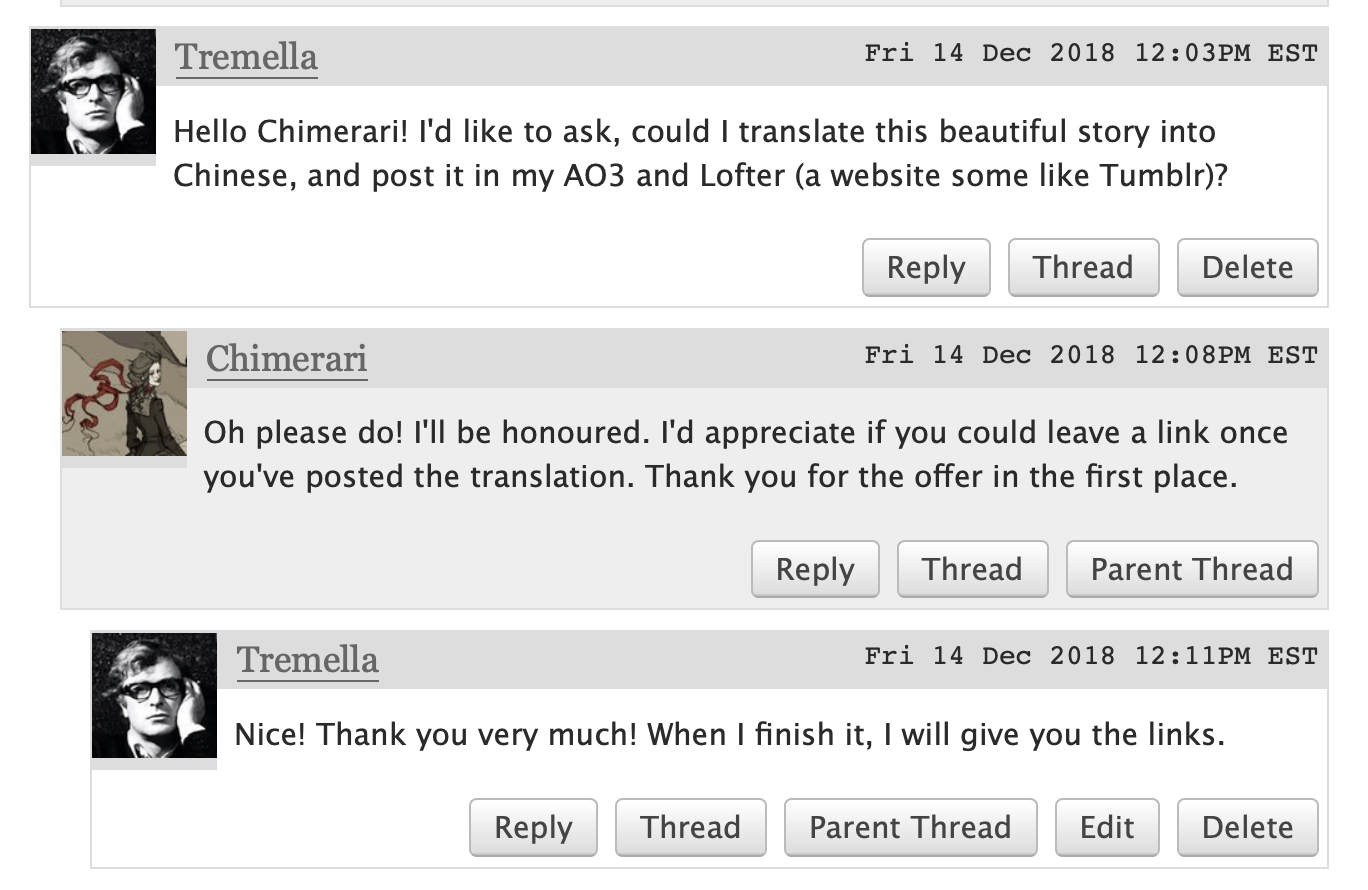Reply to Chimerari's comment
Screen dimensions: 1368x890
(x=815, y=569)
